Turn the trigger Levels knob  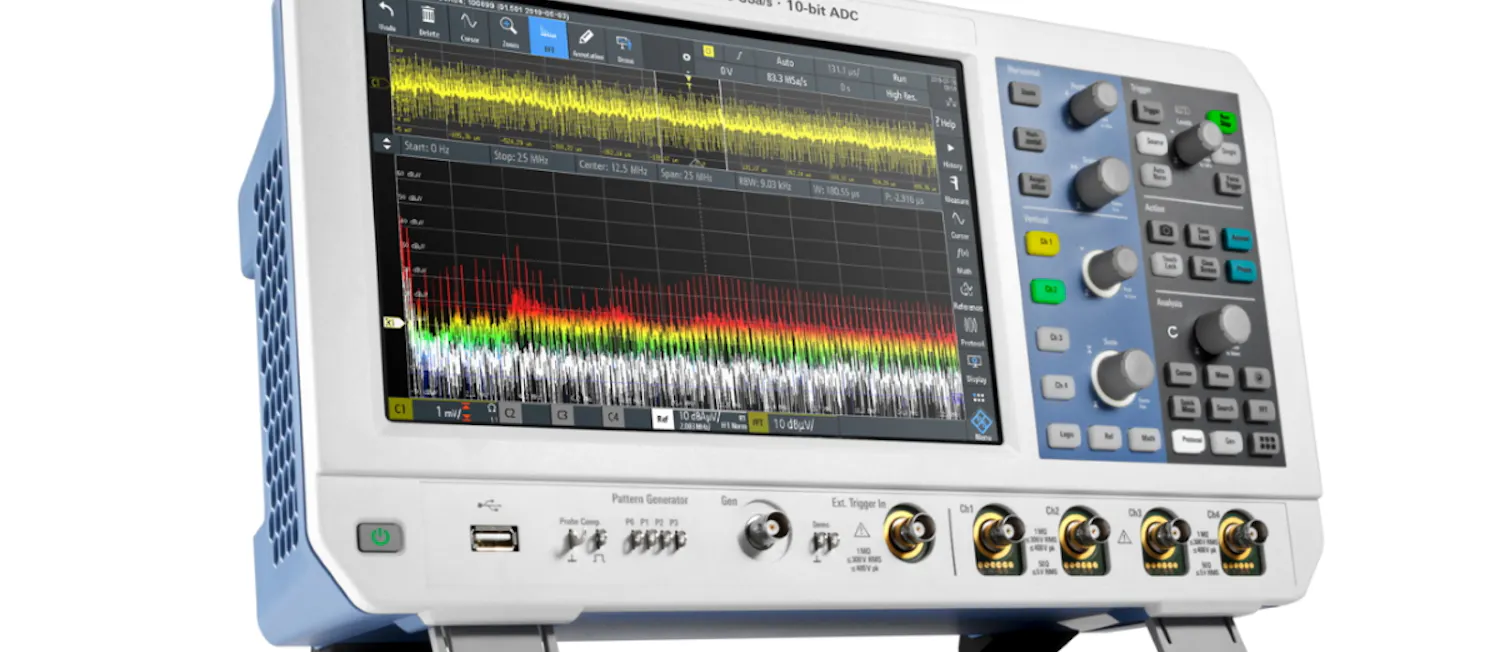click(x=1197, y=144)
